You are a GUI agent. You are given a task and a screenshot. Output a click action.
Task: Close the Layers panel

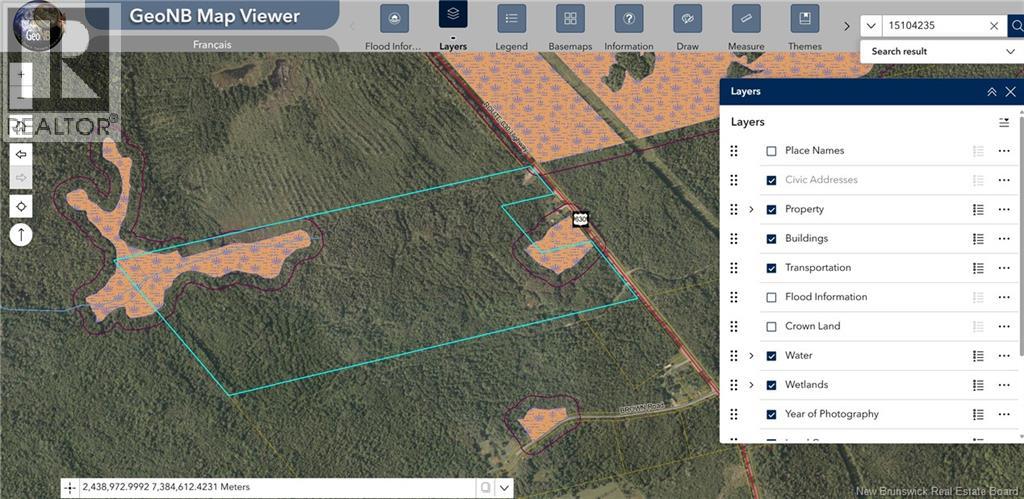click(x=1010, y=92)
